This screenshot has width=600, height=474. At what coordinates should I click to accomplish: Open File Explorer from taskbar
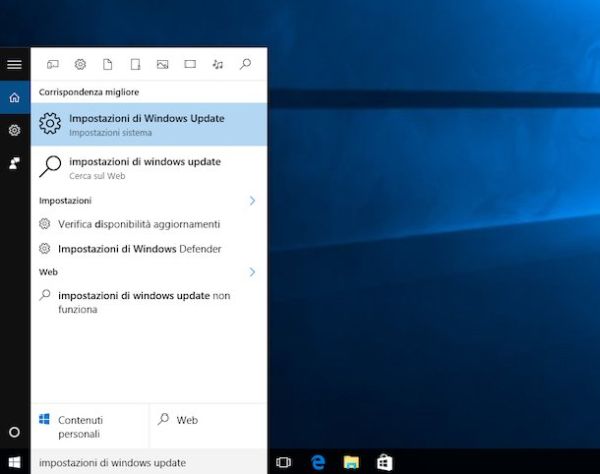coord(351,462)
